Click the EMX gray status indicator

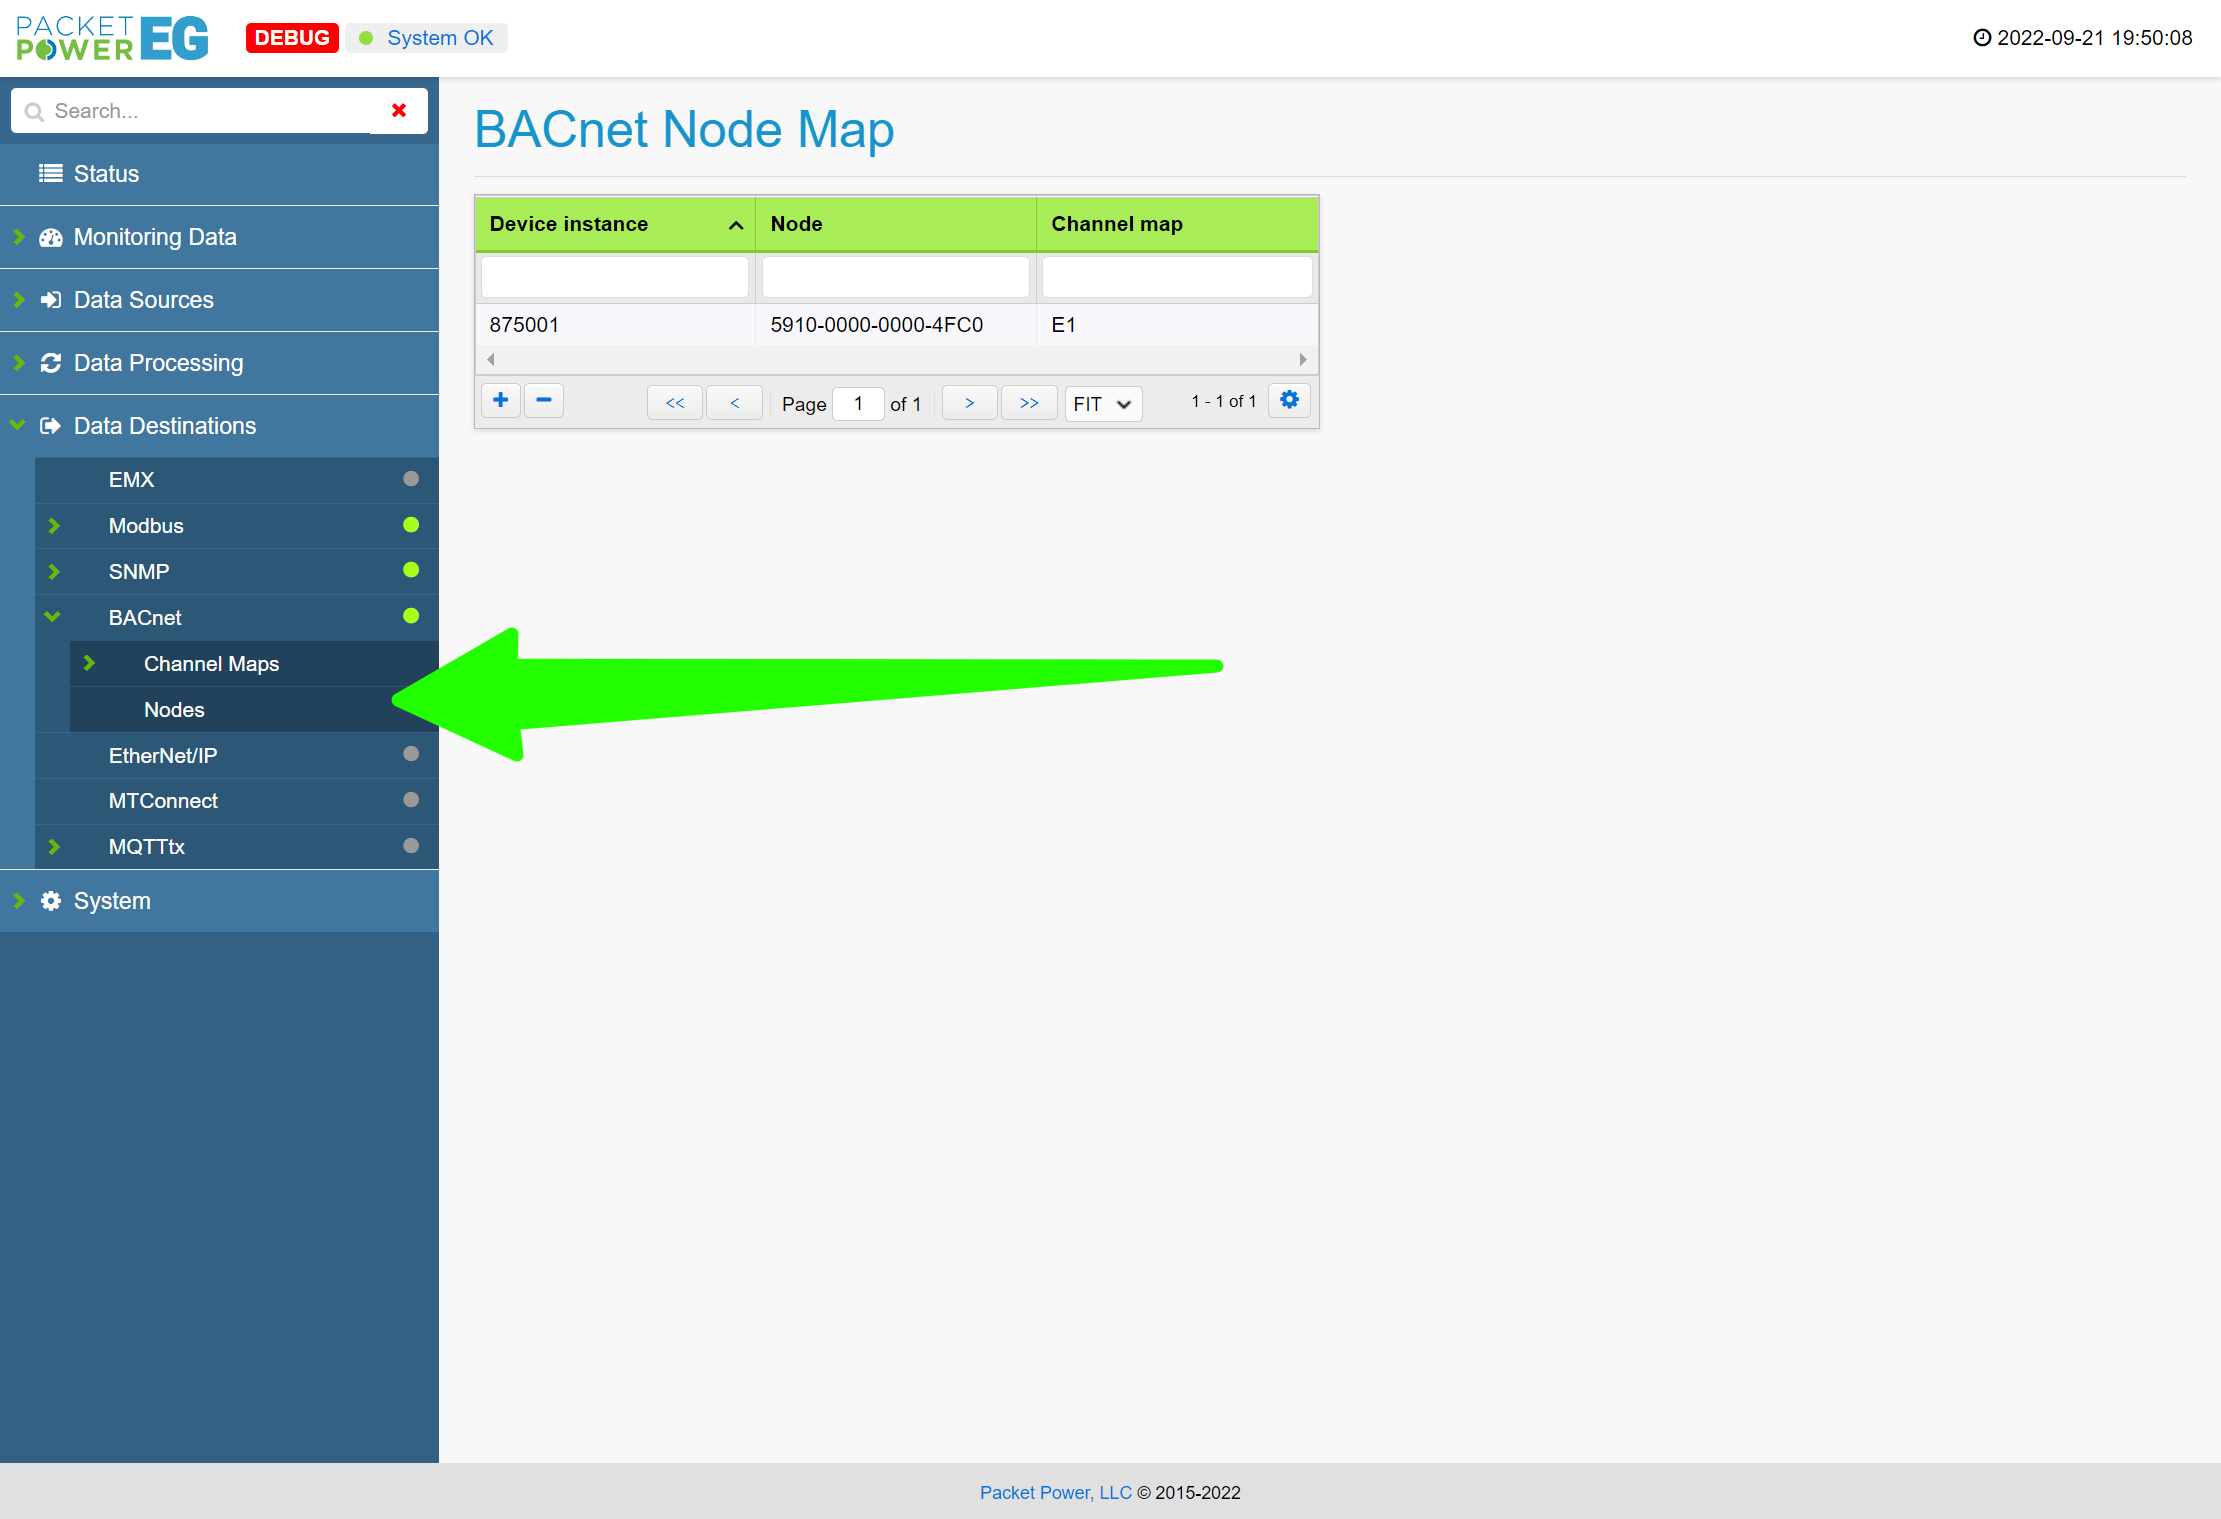click(x=411, y=479)
